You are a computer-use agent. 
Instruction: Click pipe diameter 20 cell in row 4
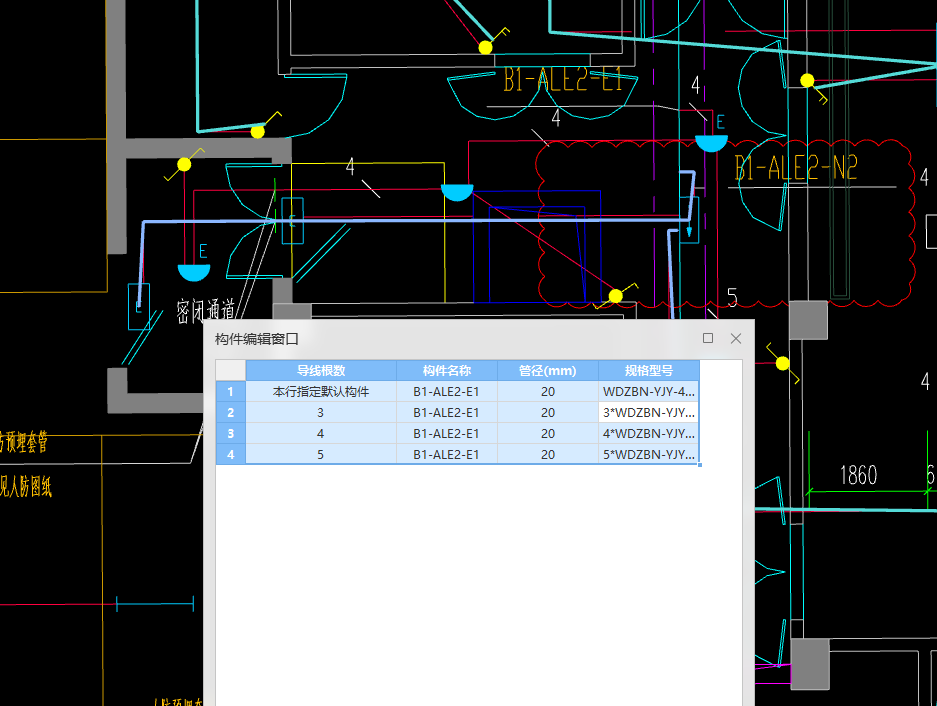tap(548, 454)
